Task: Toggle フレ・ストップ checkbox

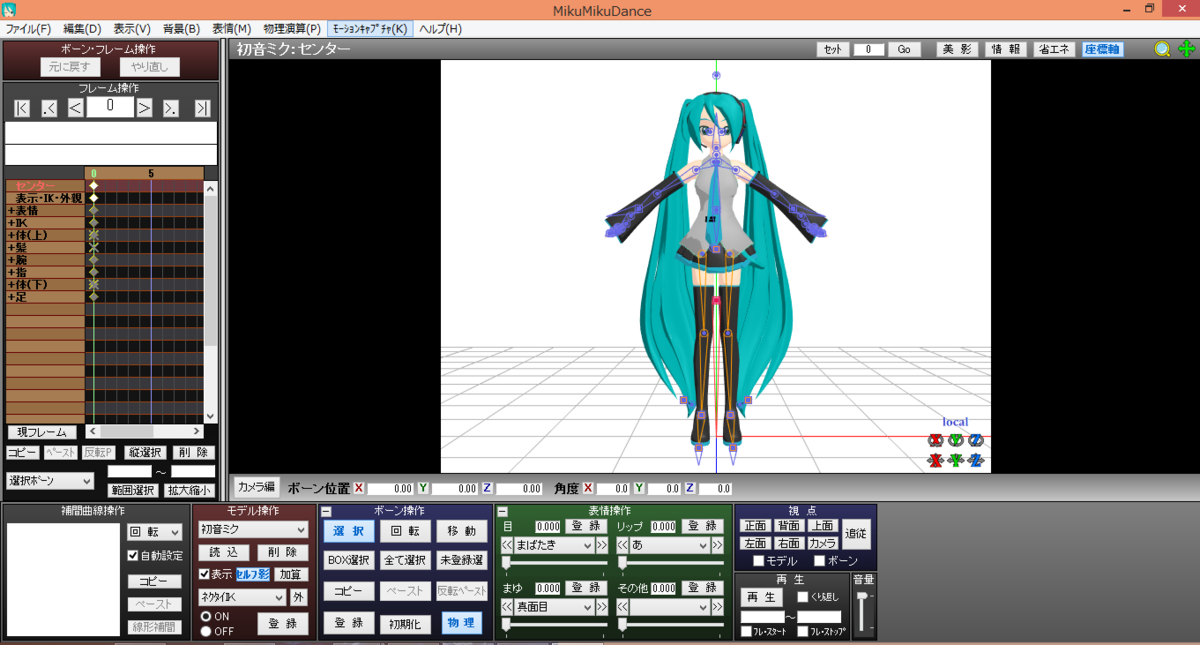Action: (x=803, y=631)
